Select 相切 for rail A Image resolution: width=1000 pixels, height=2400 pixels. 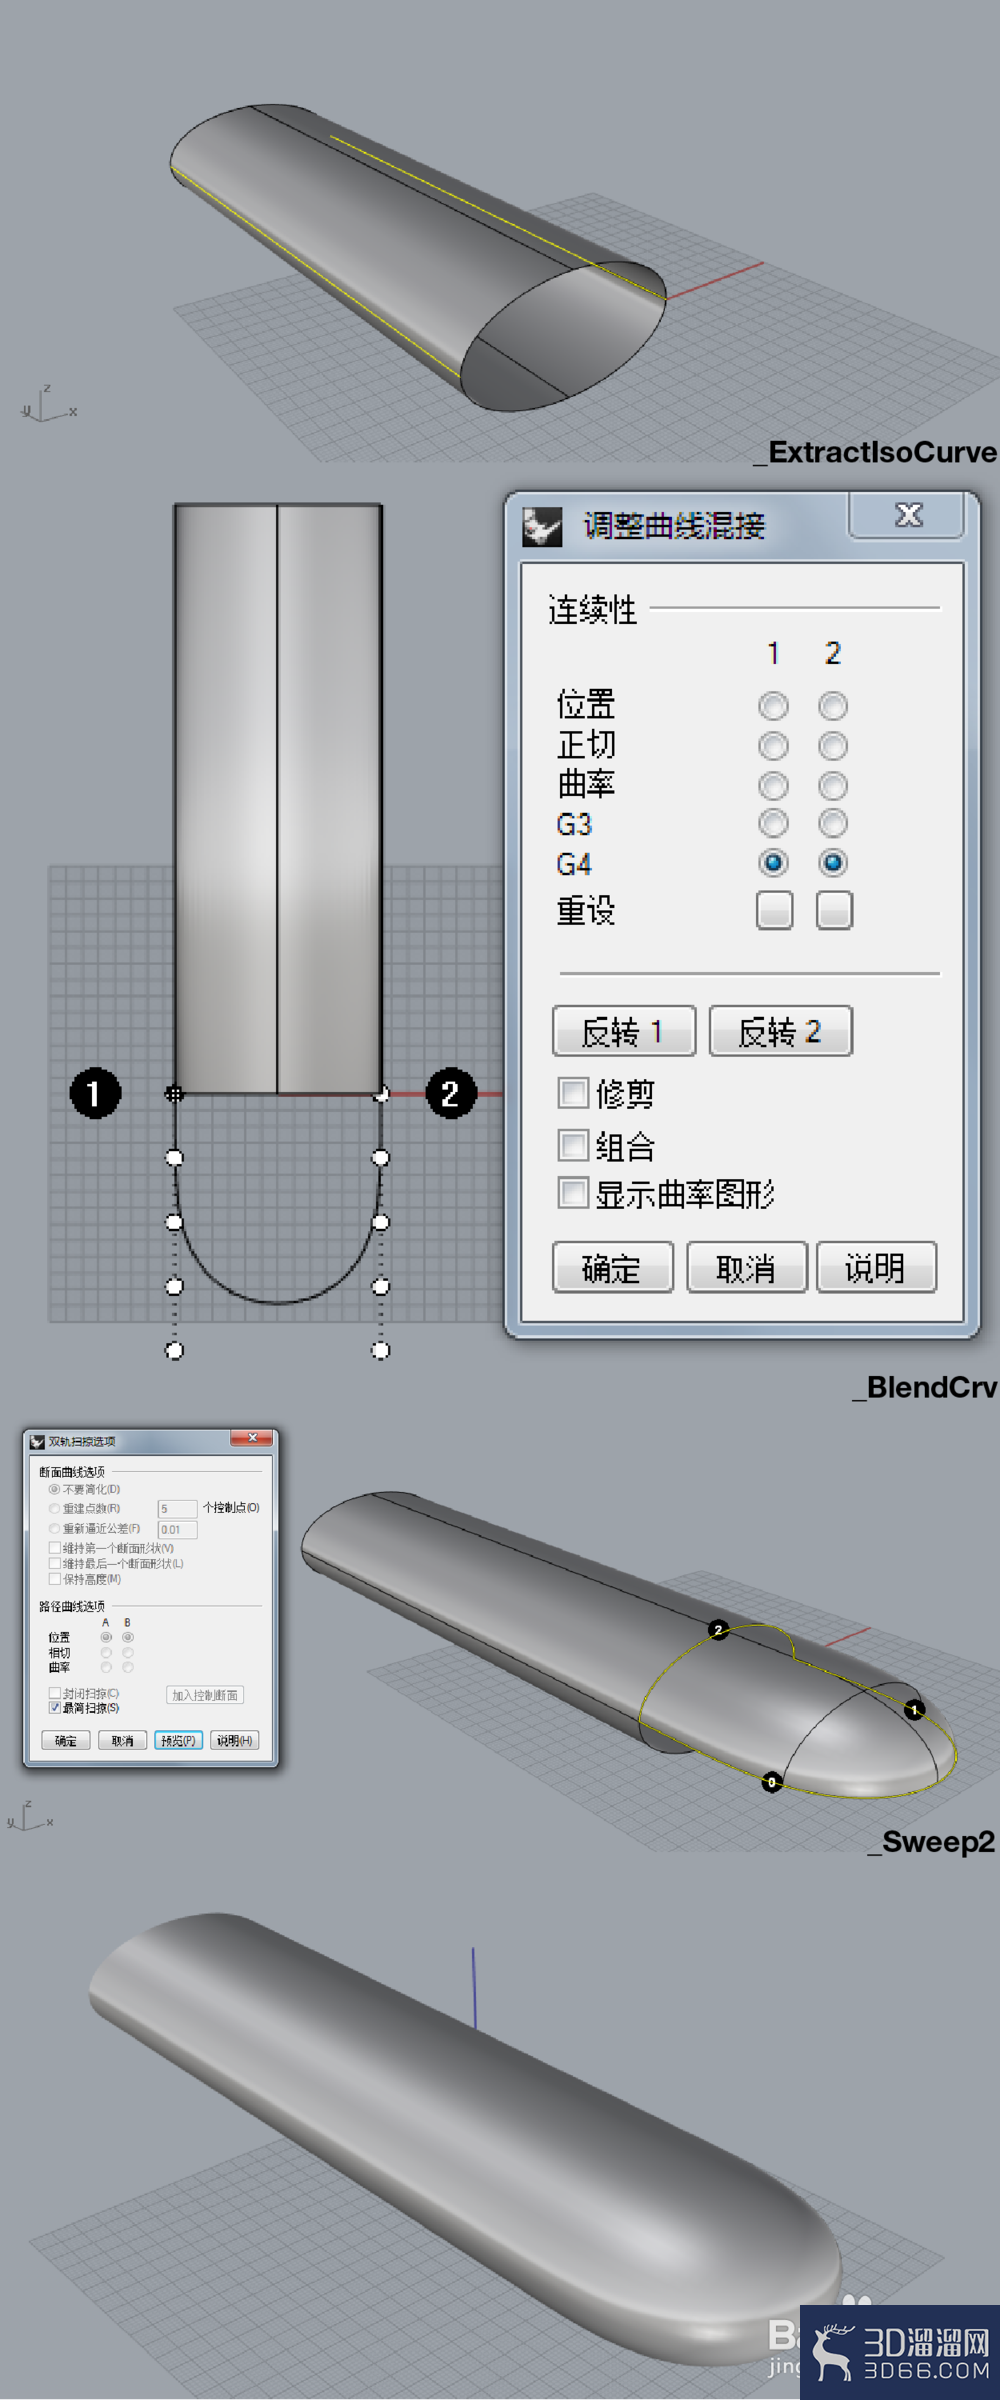(x=106, y=1653)
